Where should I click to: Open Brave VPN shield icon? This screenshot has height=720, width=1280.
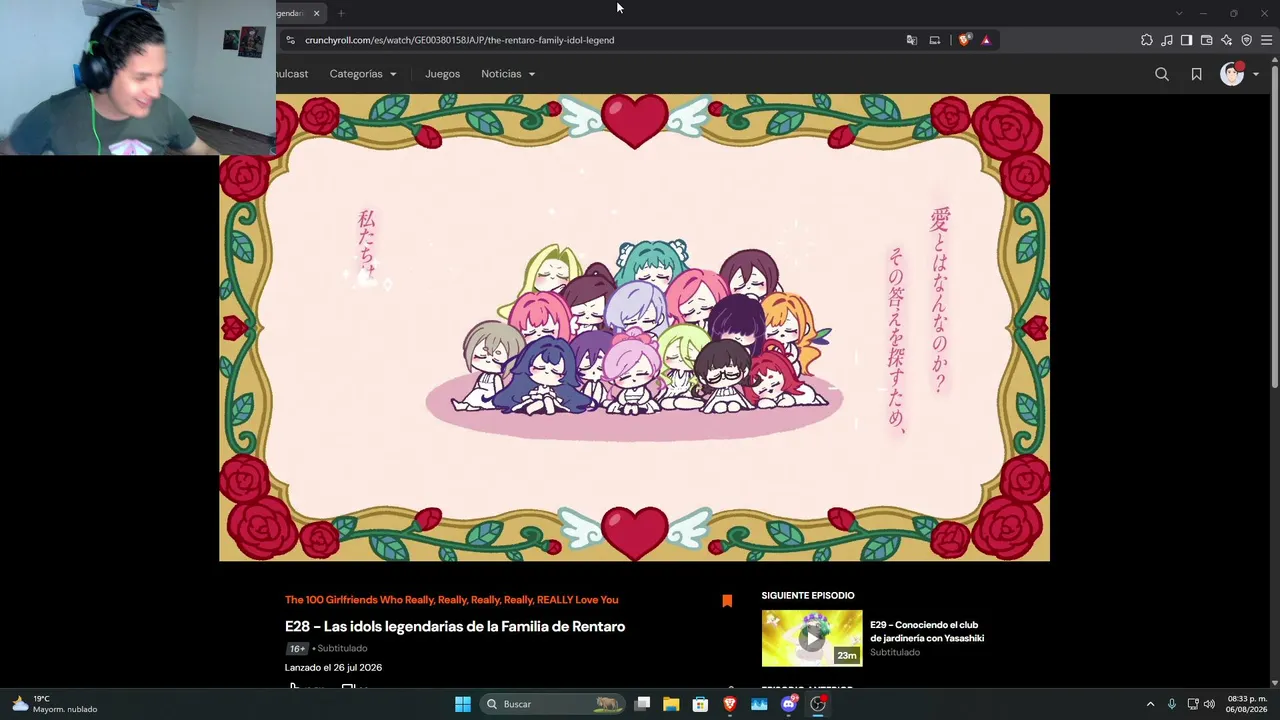1246,40
